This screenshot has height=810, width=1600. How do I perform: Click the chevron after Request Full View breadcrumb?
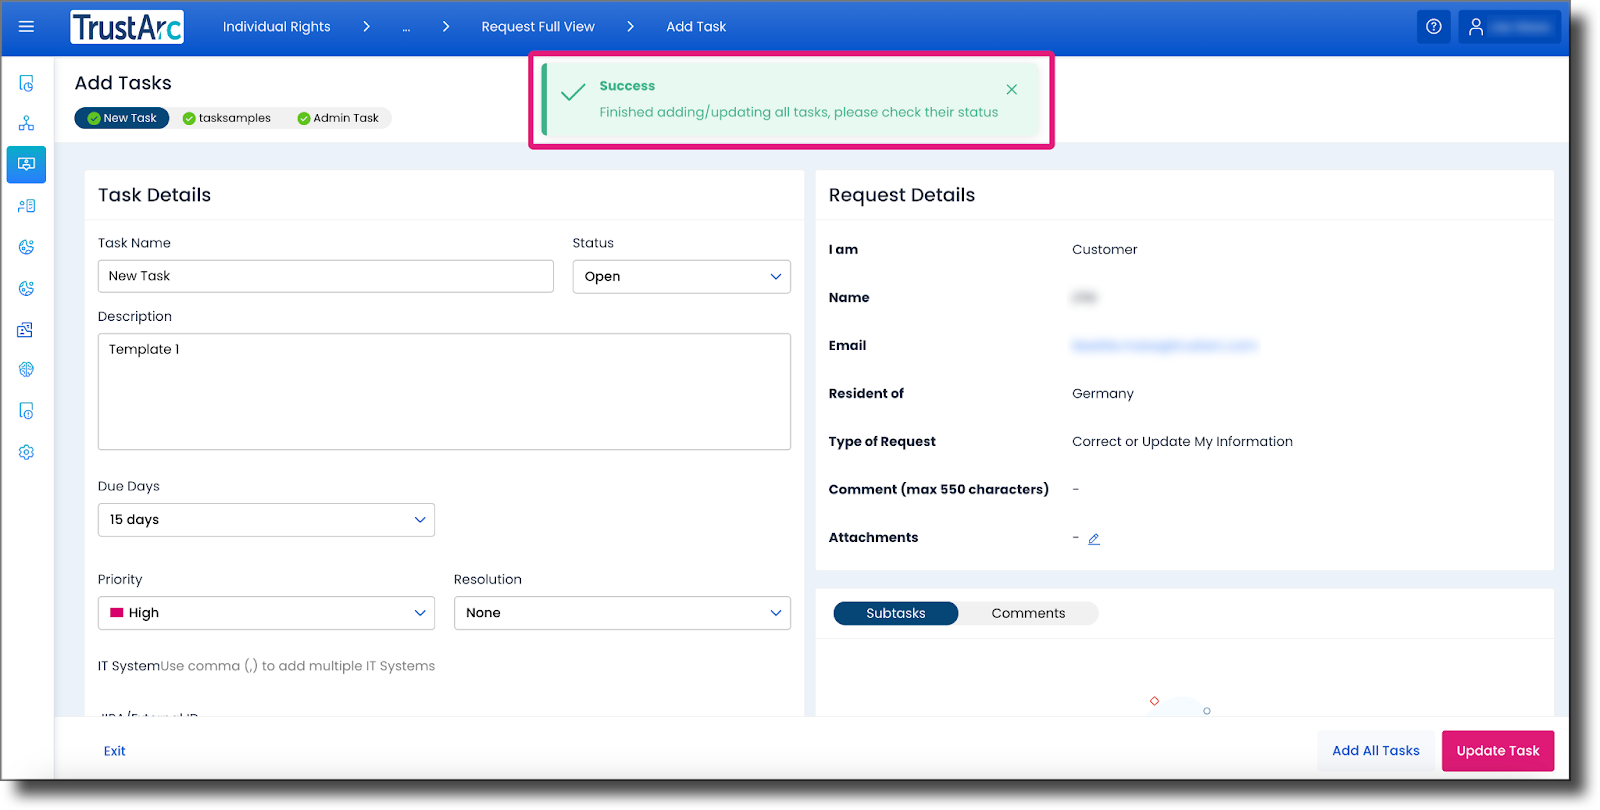[x=630, y=27]
